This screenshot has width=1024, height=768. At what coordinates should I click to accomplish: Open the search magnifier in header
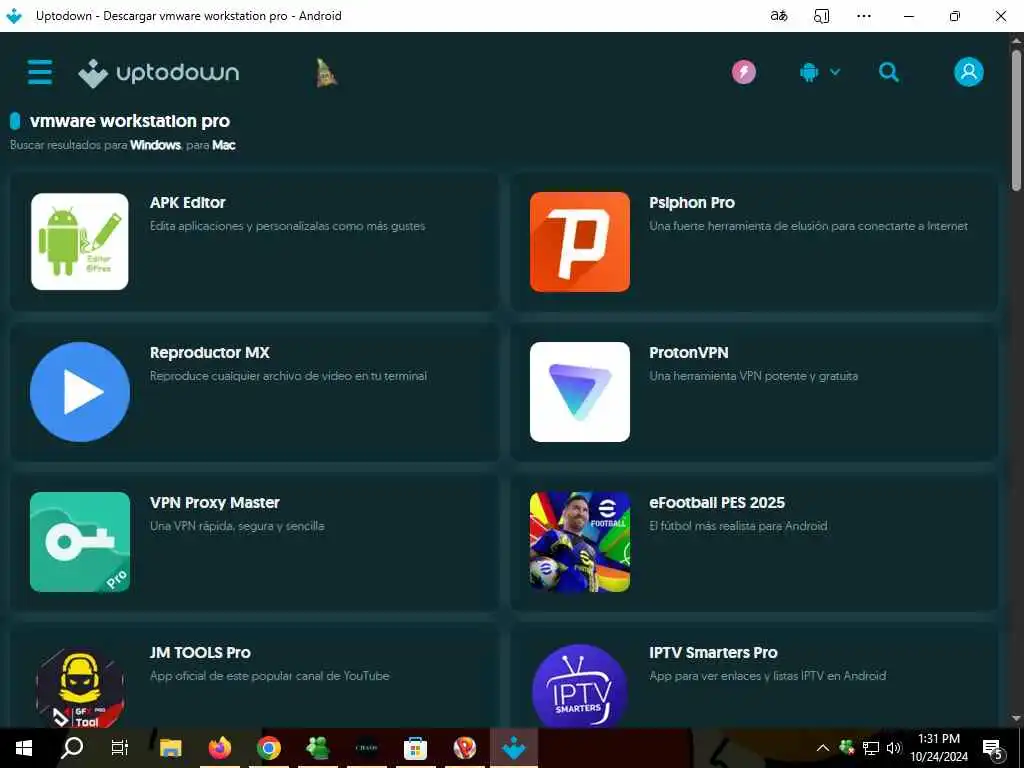pyautogui.click(x=889, y=72)
